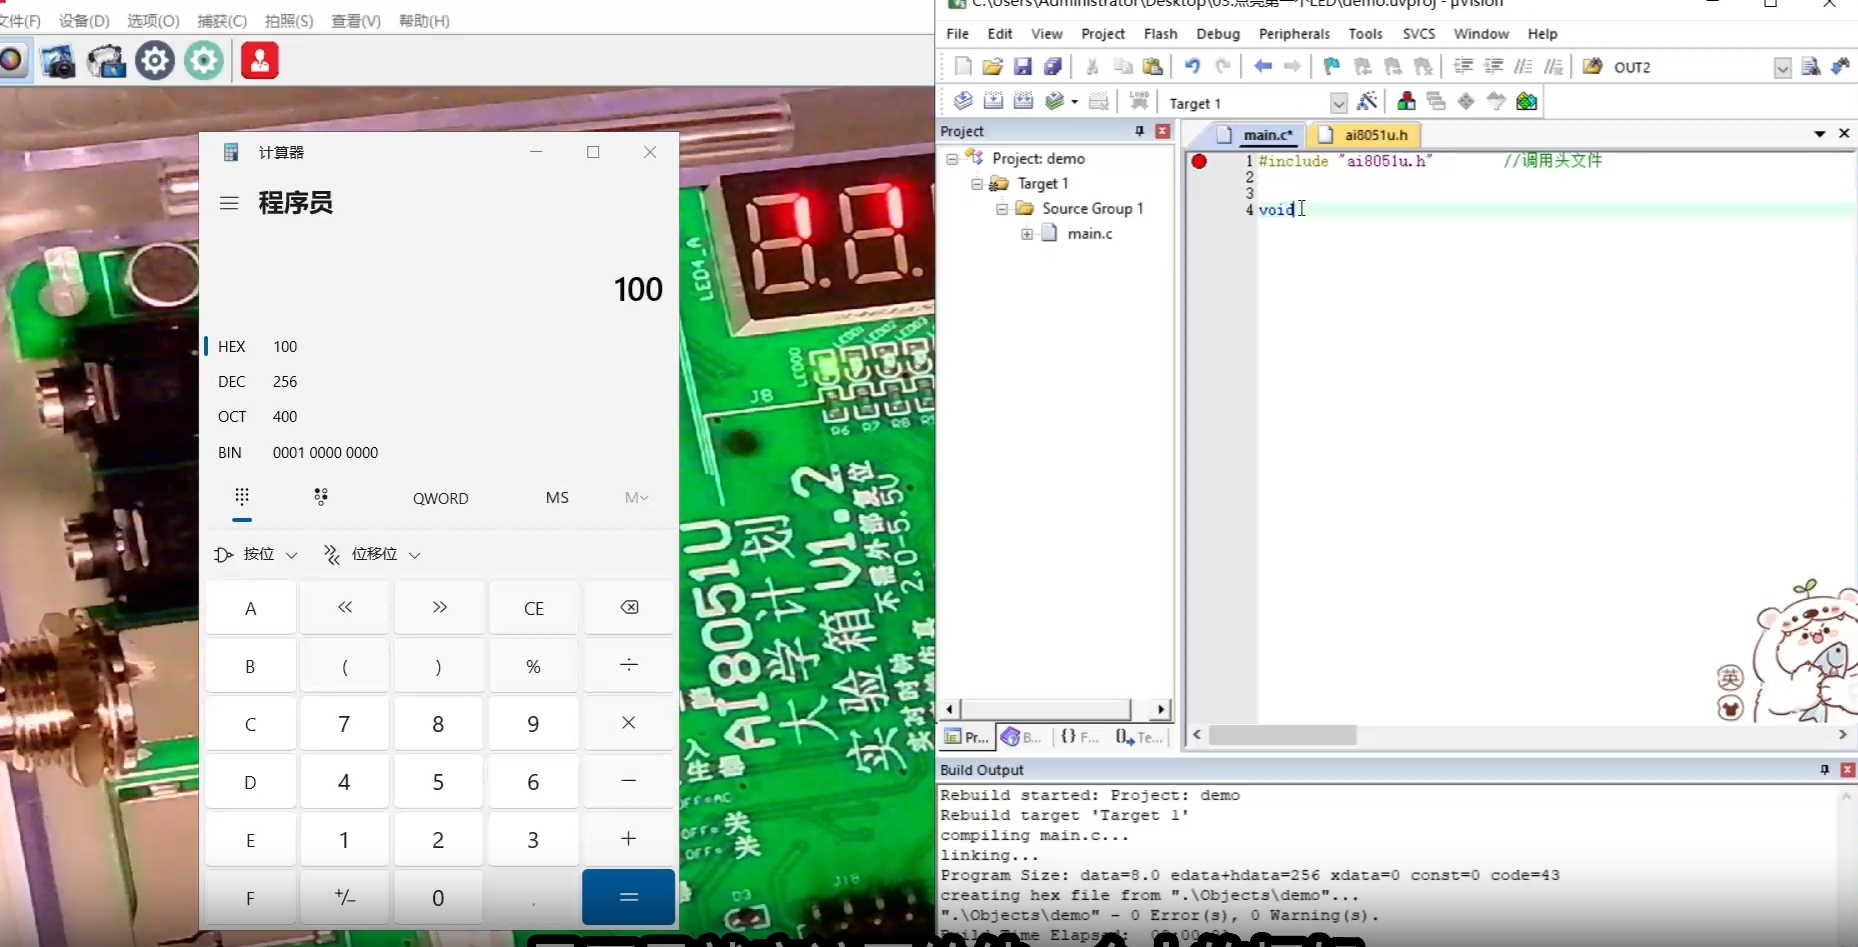Open the Build dropdown arrow next to batch build

1074,102
